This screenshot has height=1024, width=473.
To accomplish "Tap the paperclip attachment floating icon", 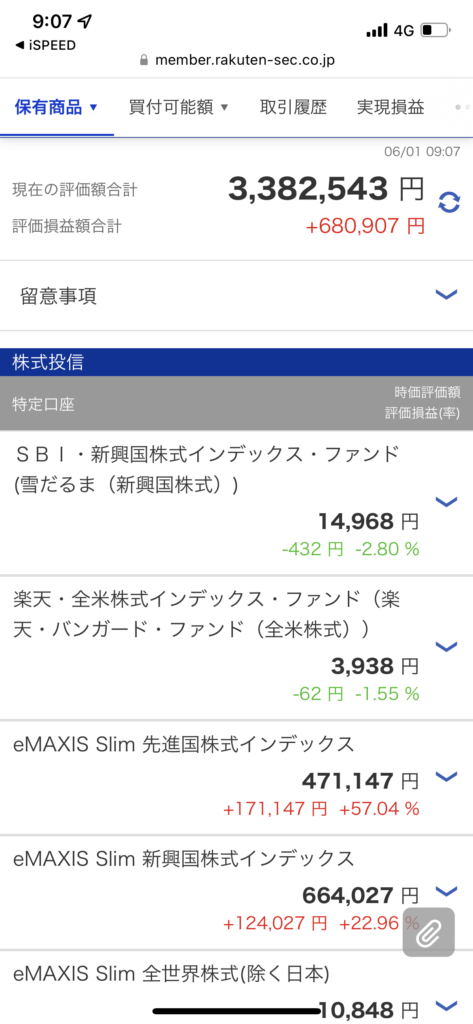I will click(x=428, y=932).
